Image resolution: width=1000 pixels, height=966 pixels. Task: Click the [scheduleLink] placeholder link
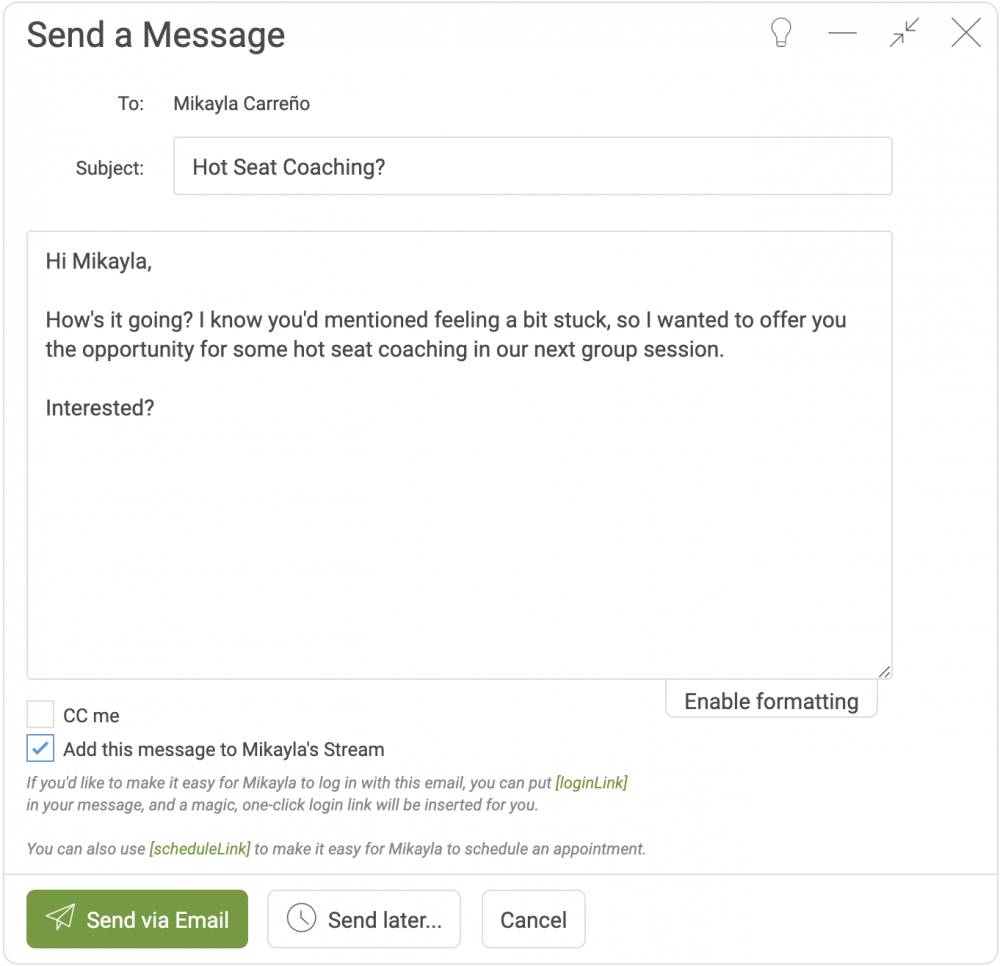tap(200, 849)
